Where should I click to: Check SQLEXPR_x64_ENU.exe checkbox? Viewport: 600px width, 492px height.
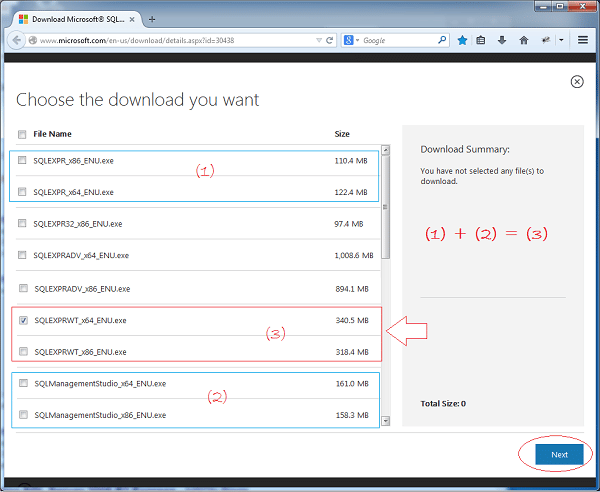pyautogui.click(x=22, y=192)
